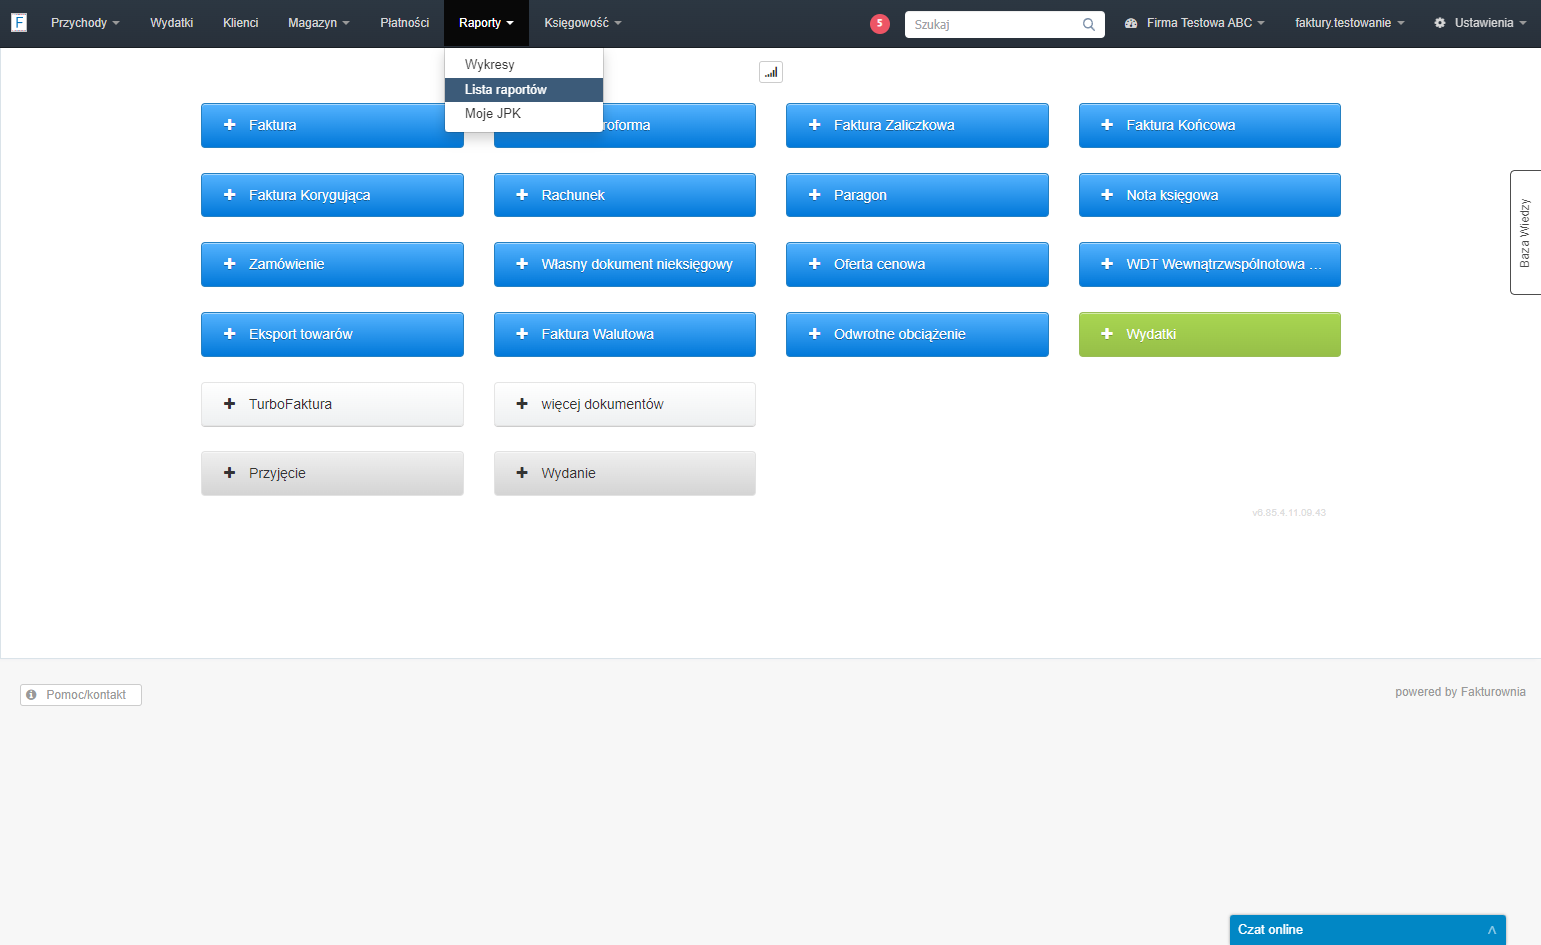Image resolution: width=1541 pixels, height=945 pixels.
Task: Click the plus icon on Nota księgowa
Action: click(x=1107, y=195)
